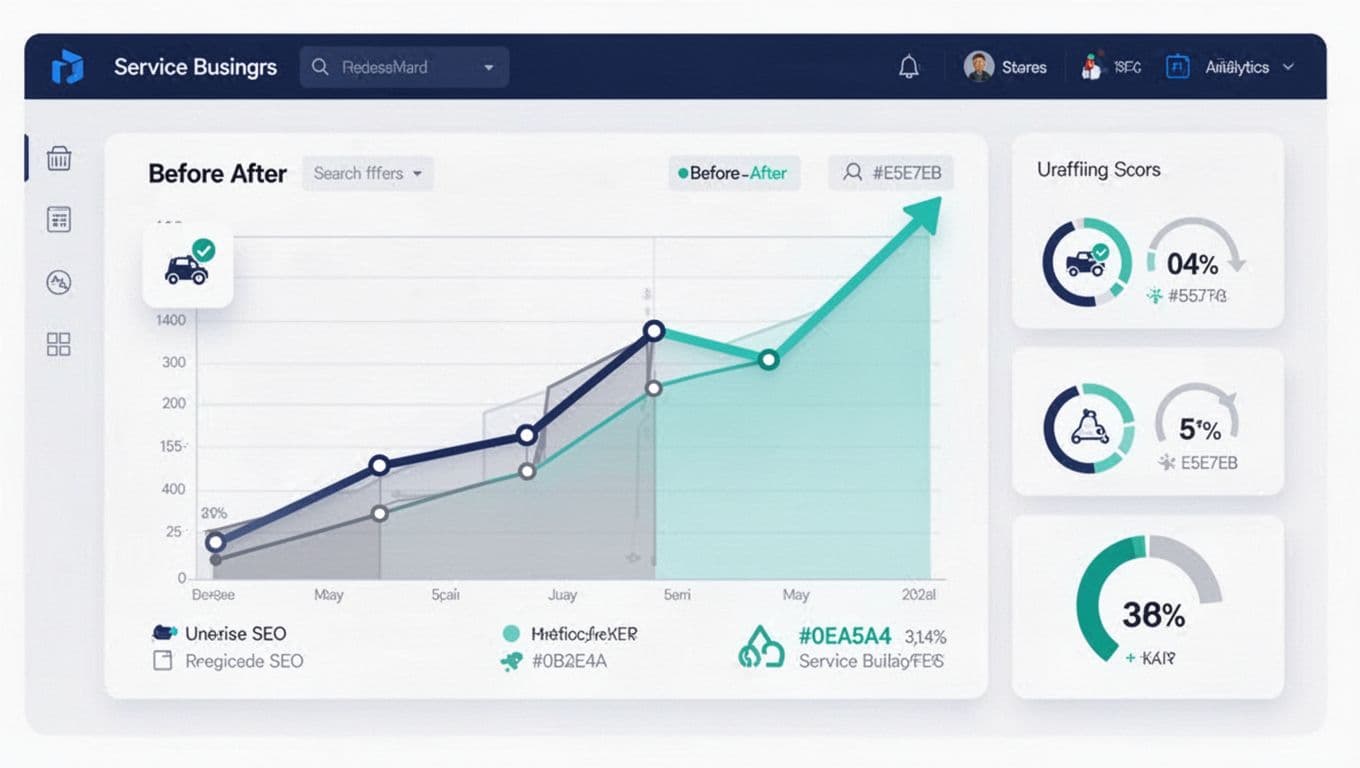Click the notification bell icon
The image size is (1360, 768).
(907, 66)
